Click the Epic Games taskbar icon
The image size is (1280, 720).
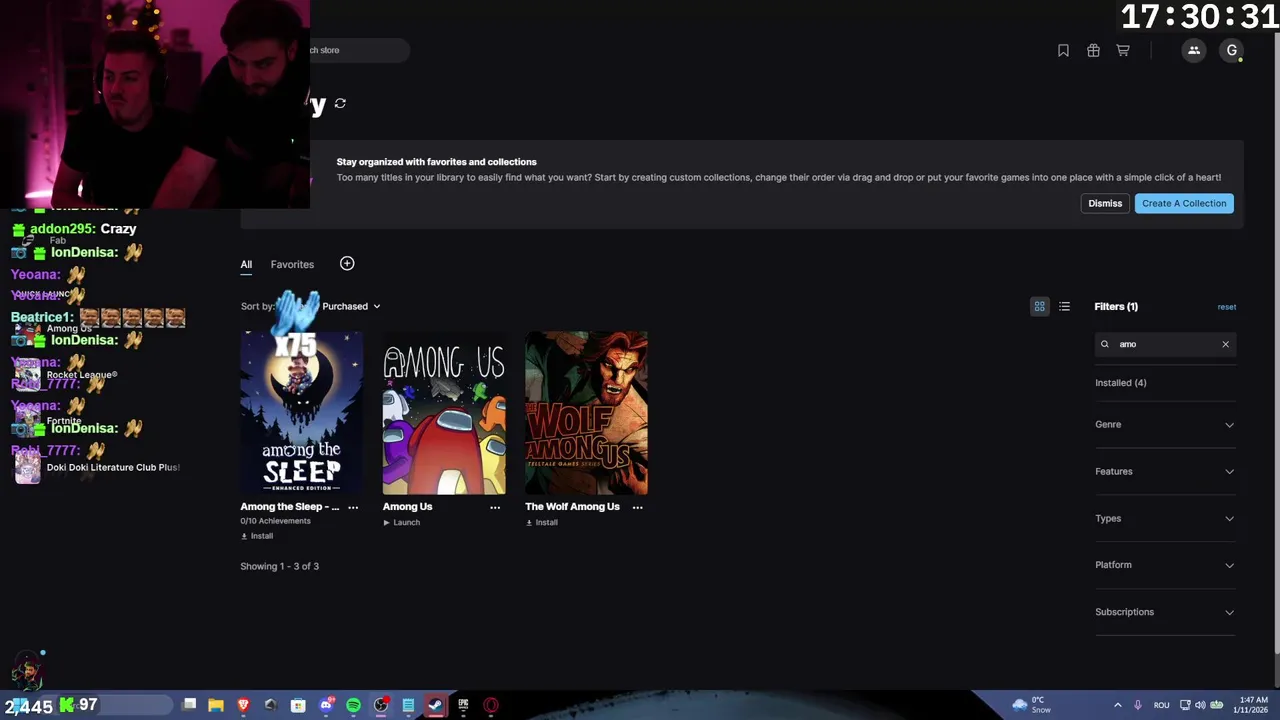[x=463, y=705]
